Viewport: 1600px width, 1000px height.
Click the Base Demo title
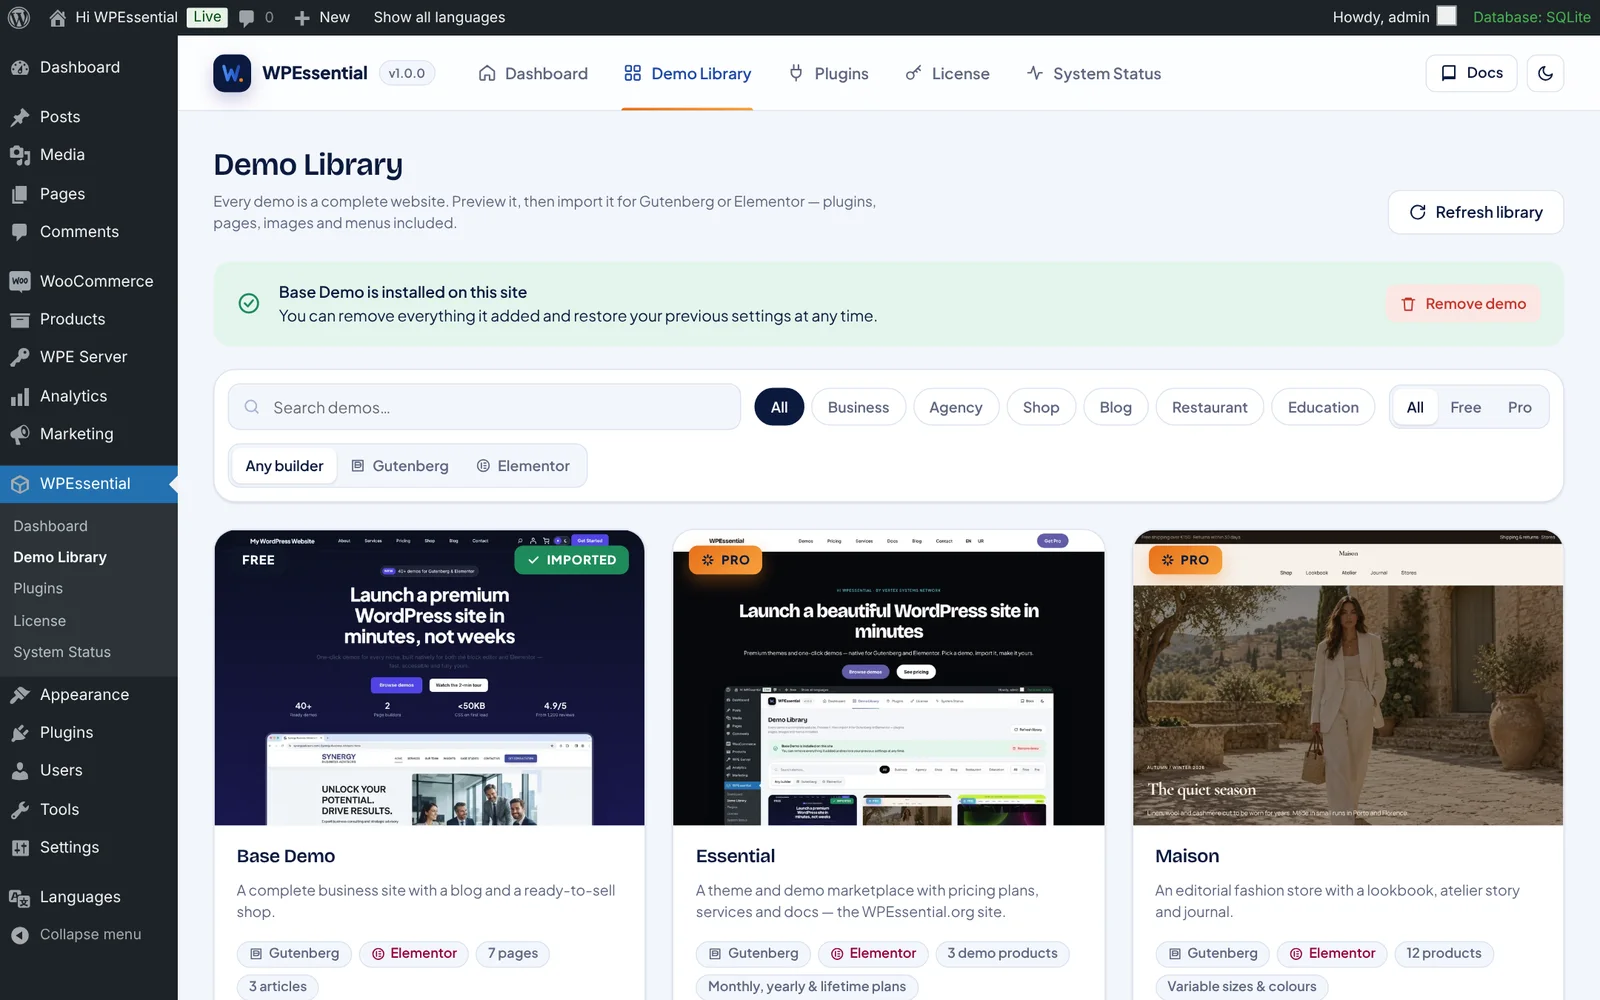click(286, 856)
